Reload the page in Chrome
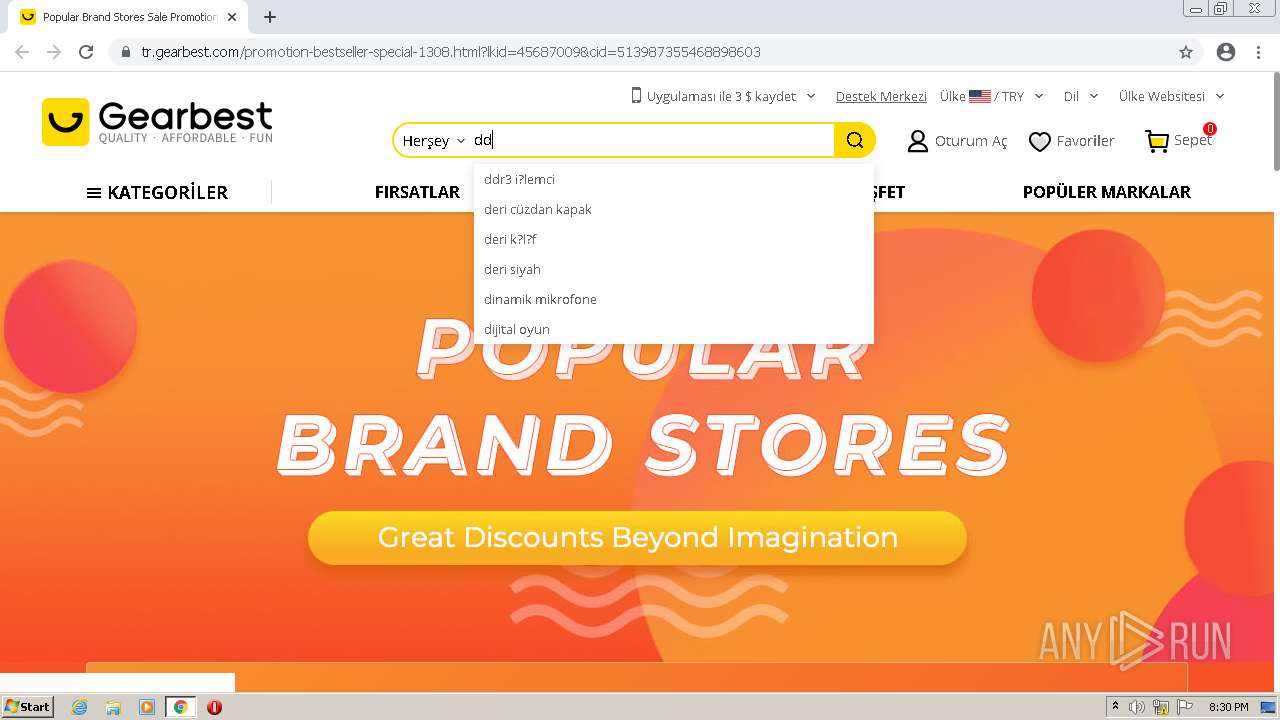The height and width of the screenshot is (720, 1280). pos(86,52)
